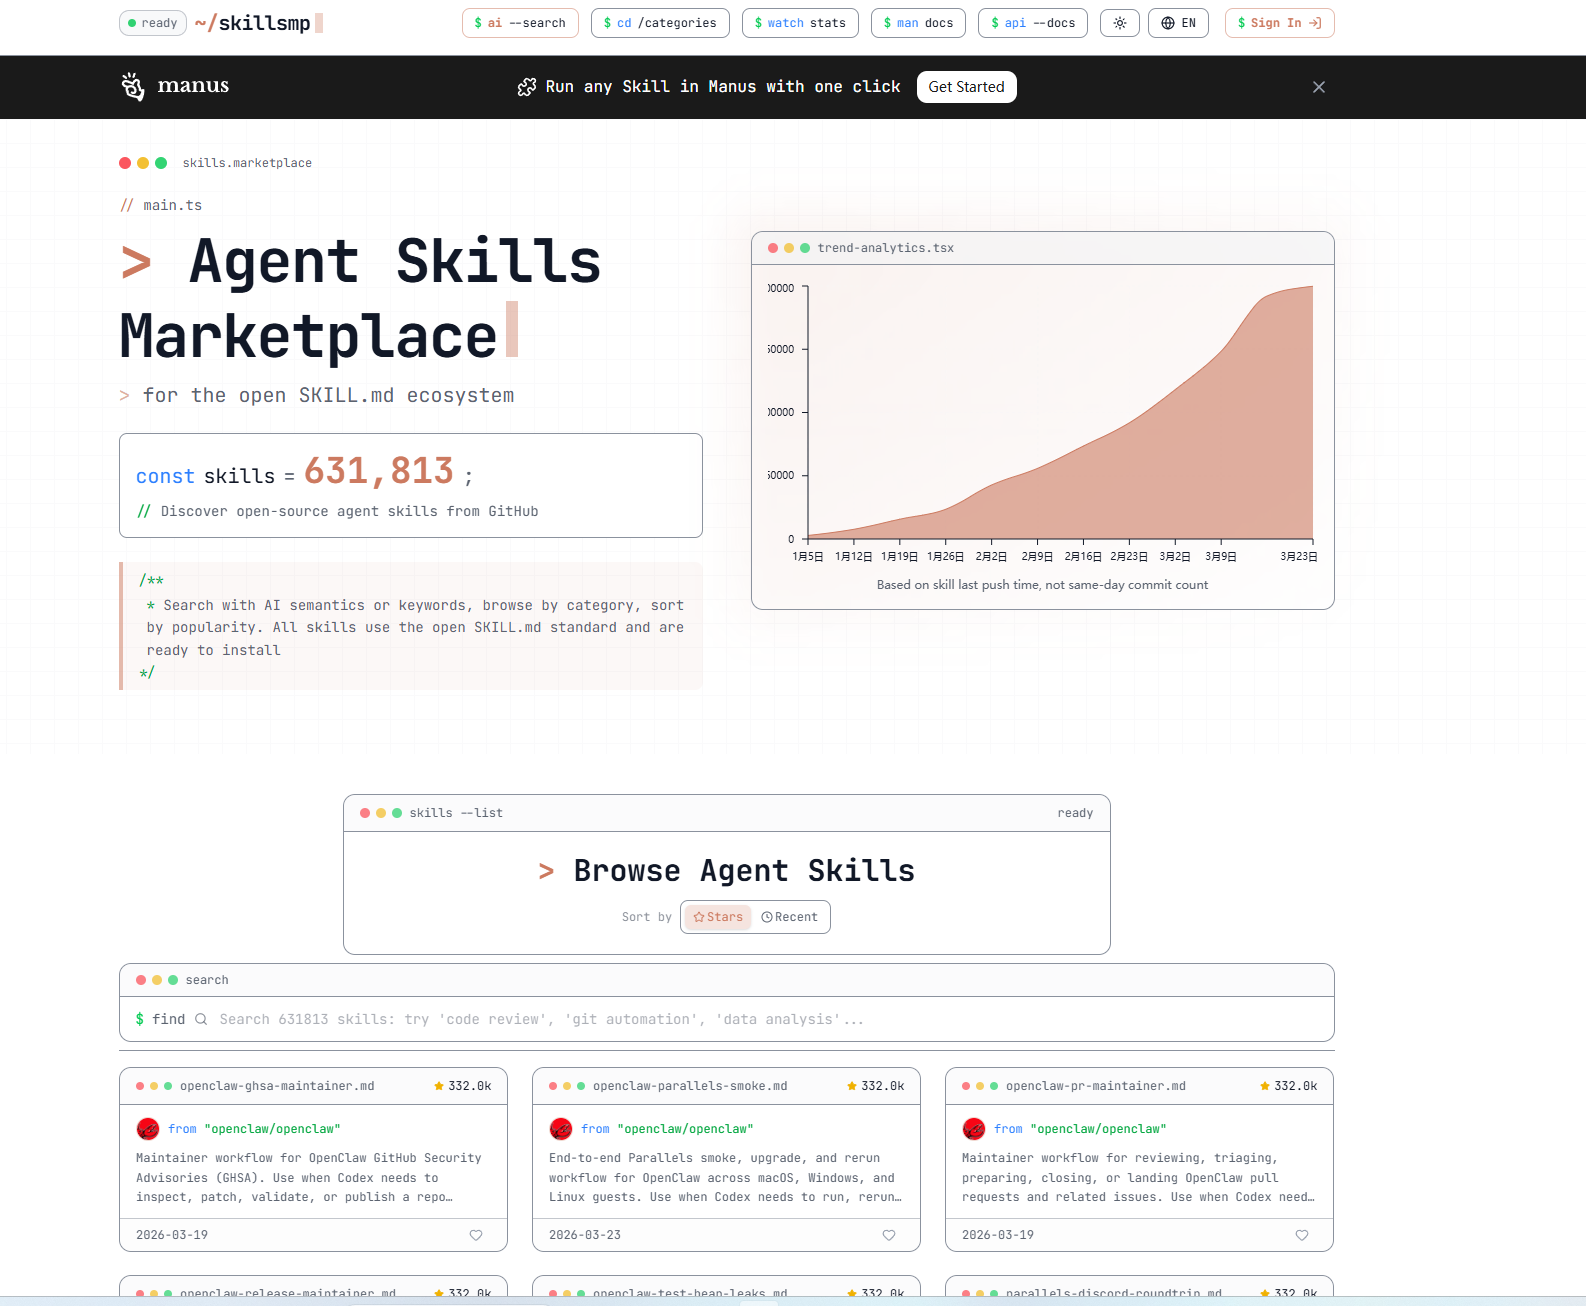Dismiss the Manus banner with X
This screenshot has height=1306, width=1586.
click(x=1319, y=87)
